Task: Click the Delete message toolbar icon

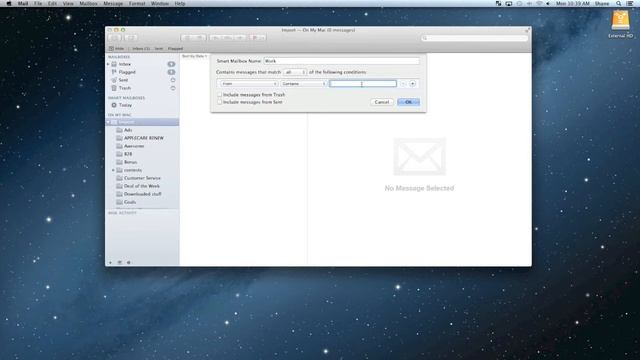Action: point(187,38)
